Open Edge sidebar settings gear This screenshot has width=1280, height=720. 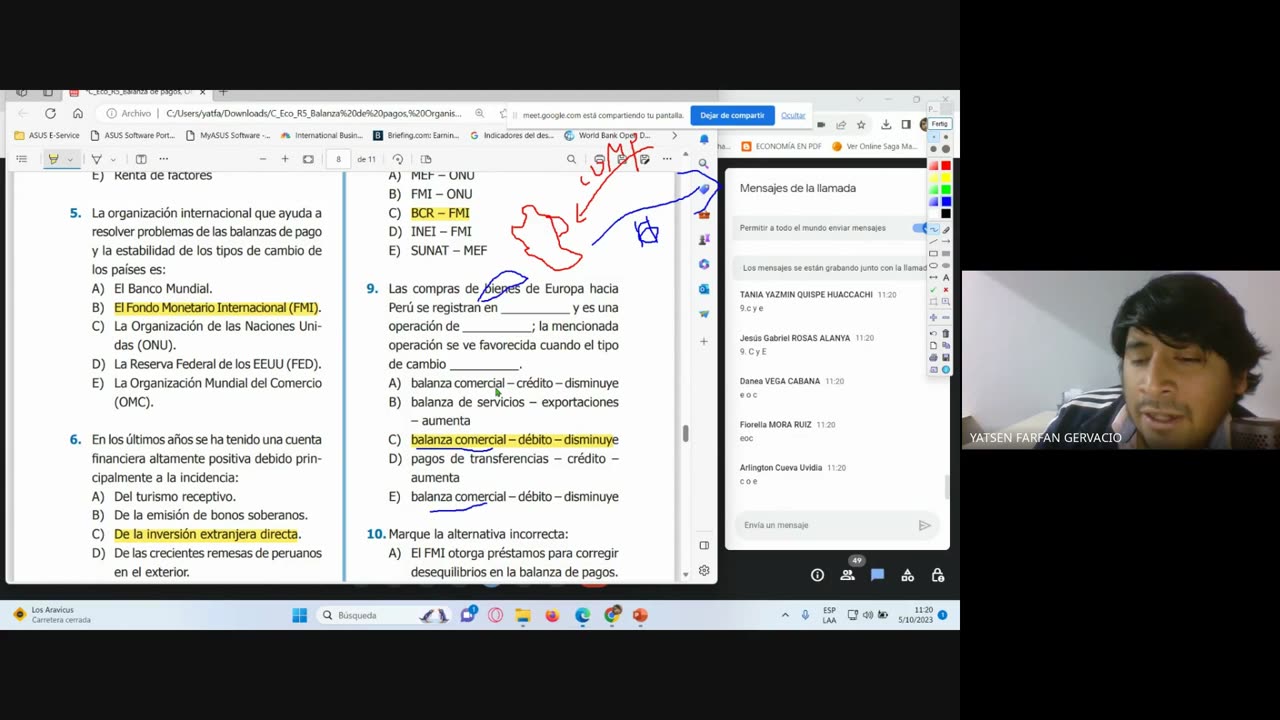(x=704, y=571)
